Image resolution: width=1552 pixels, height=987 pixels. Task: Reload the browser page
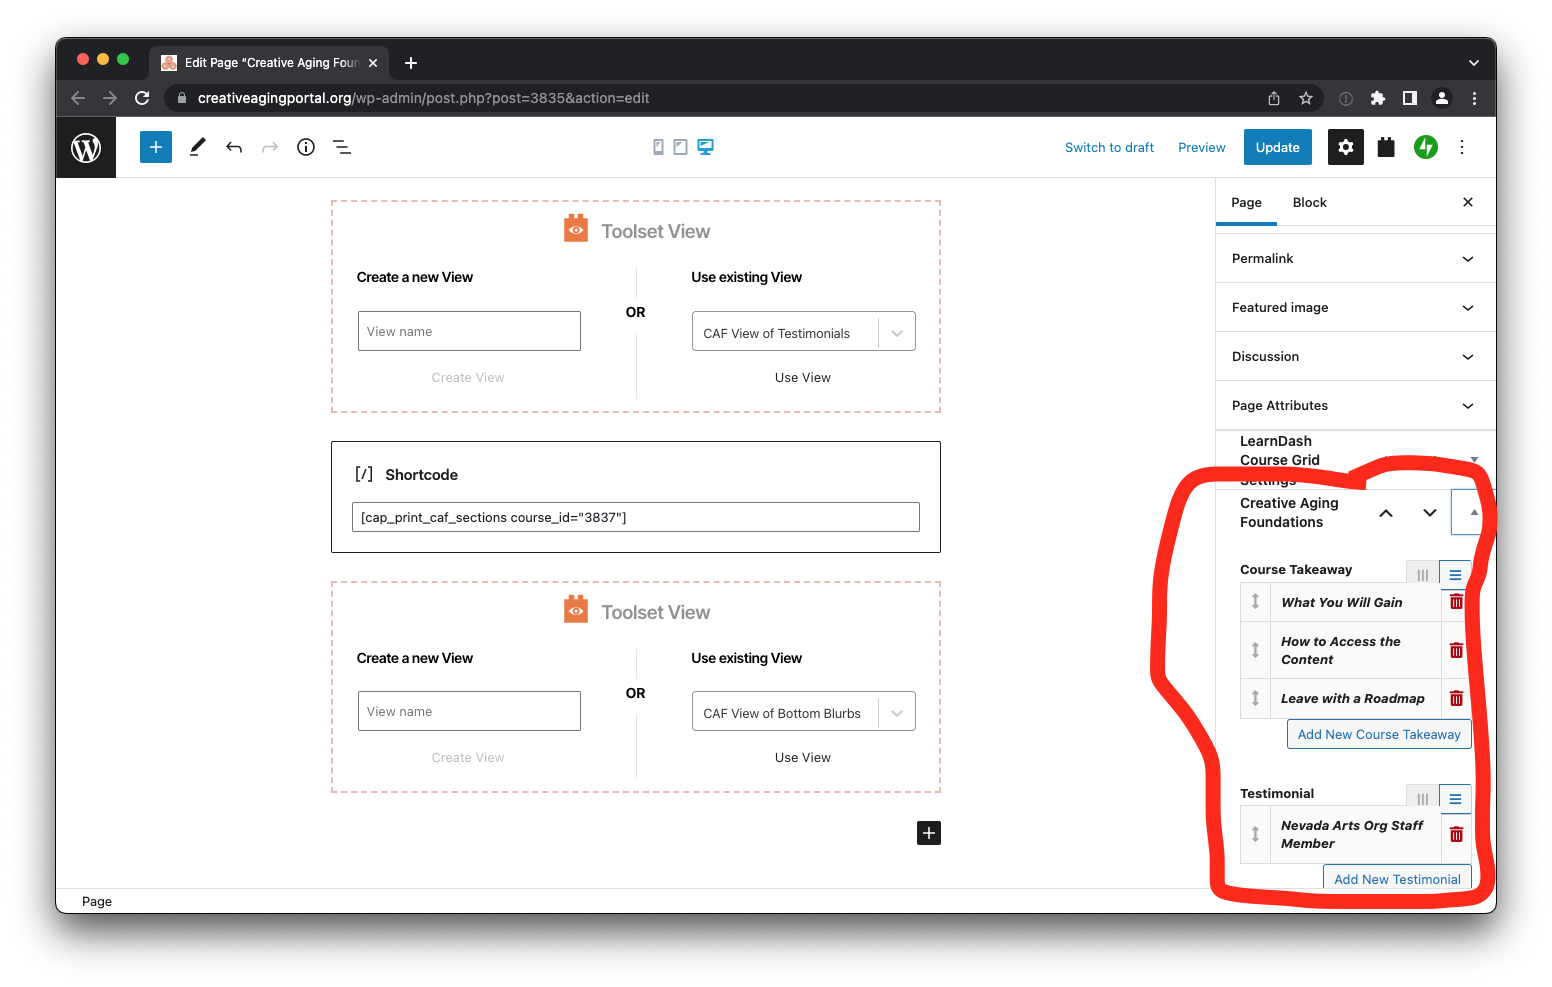pyautogui.click(x=142, y=98)
